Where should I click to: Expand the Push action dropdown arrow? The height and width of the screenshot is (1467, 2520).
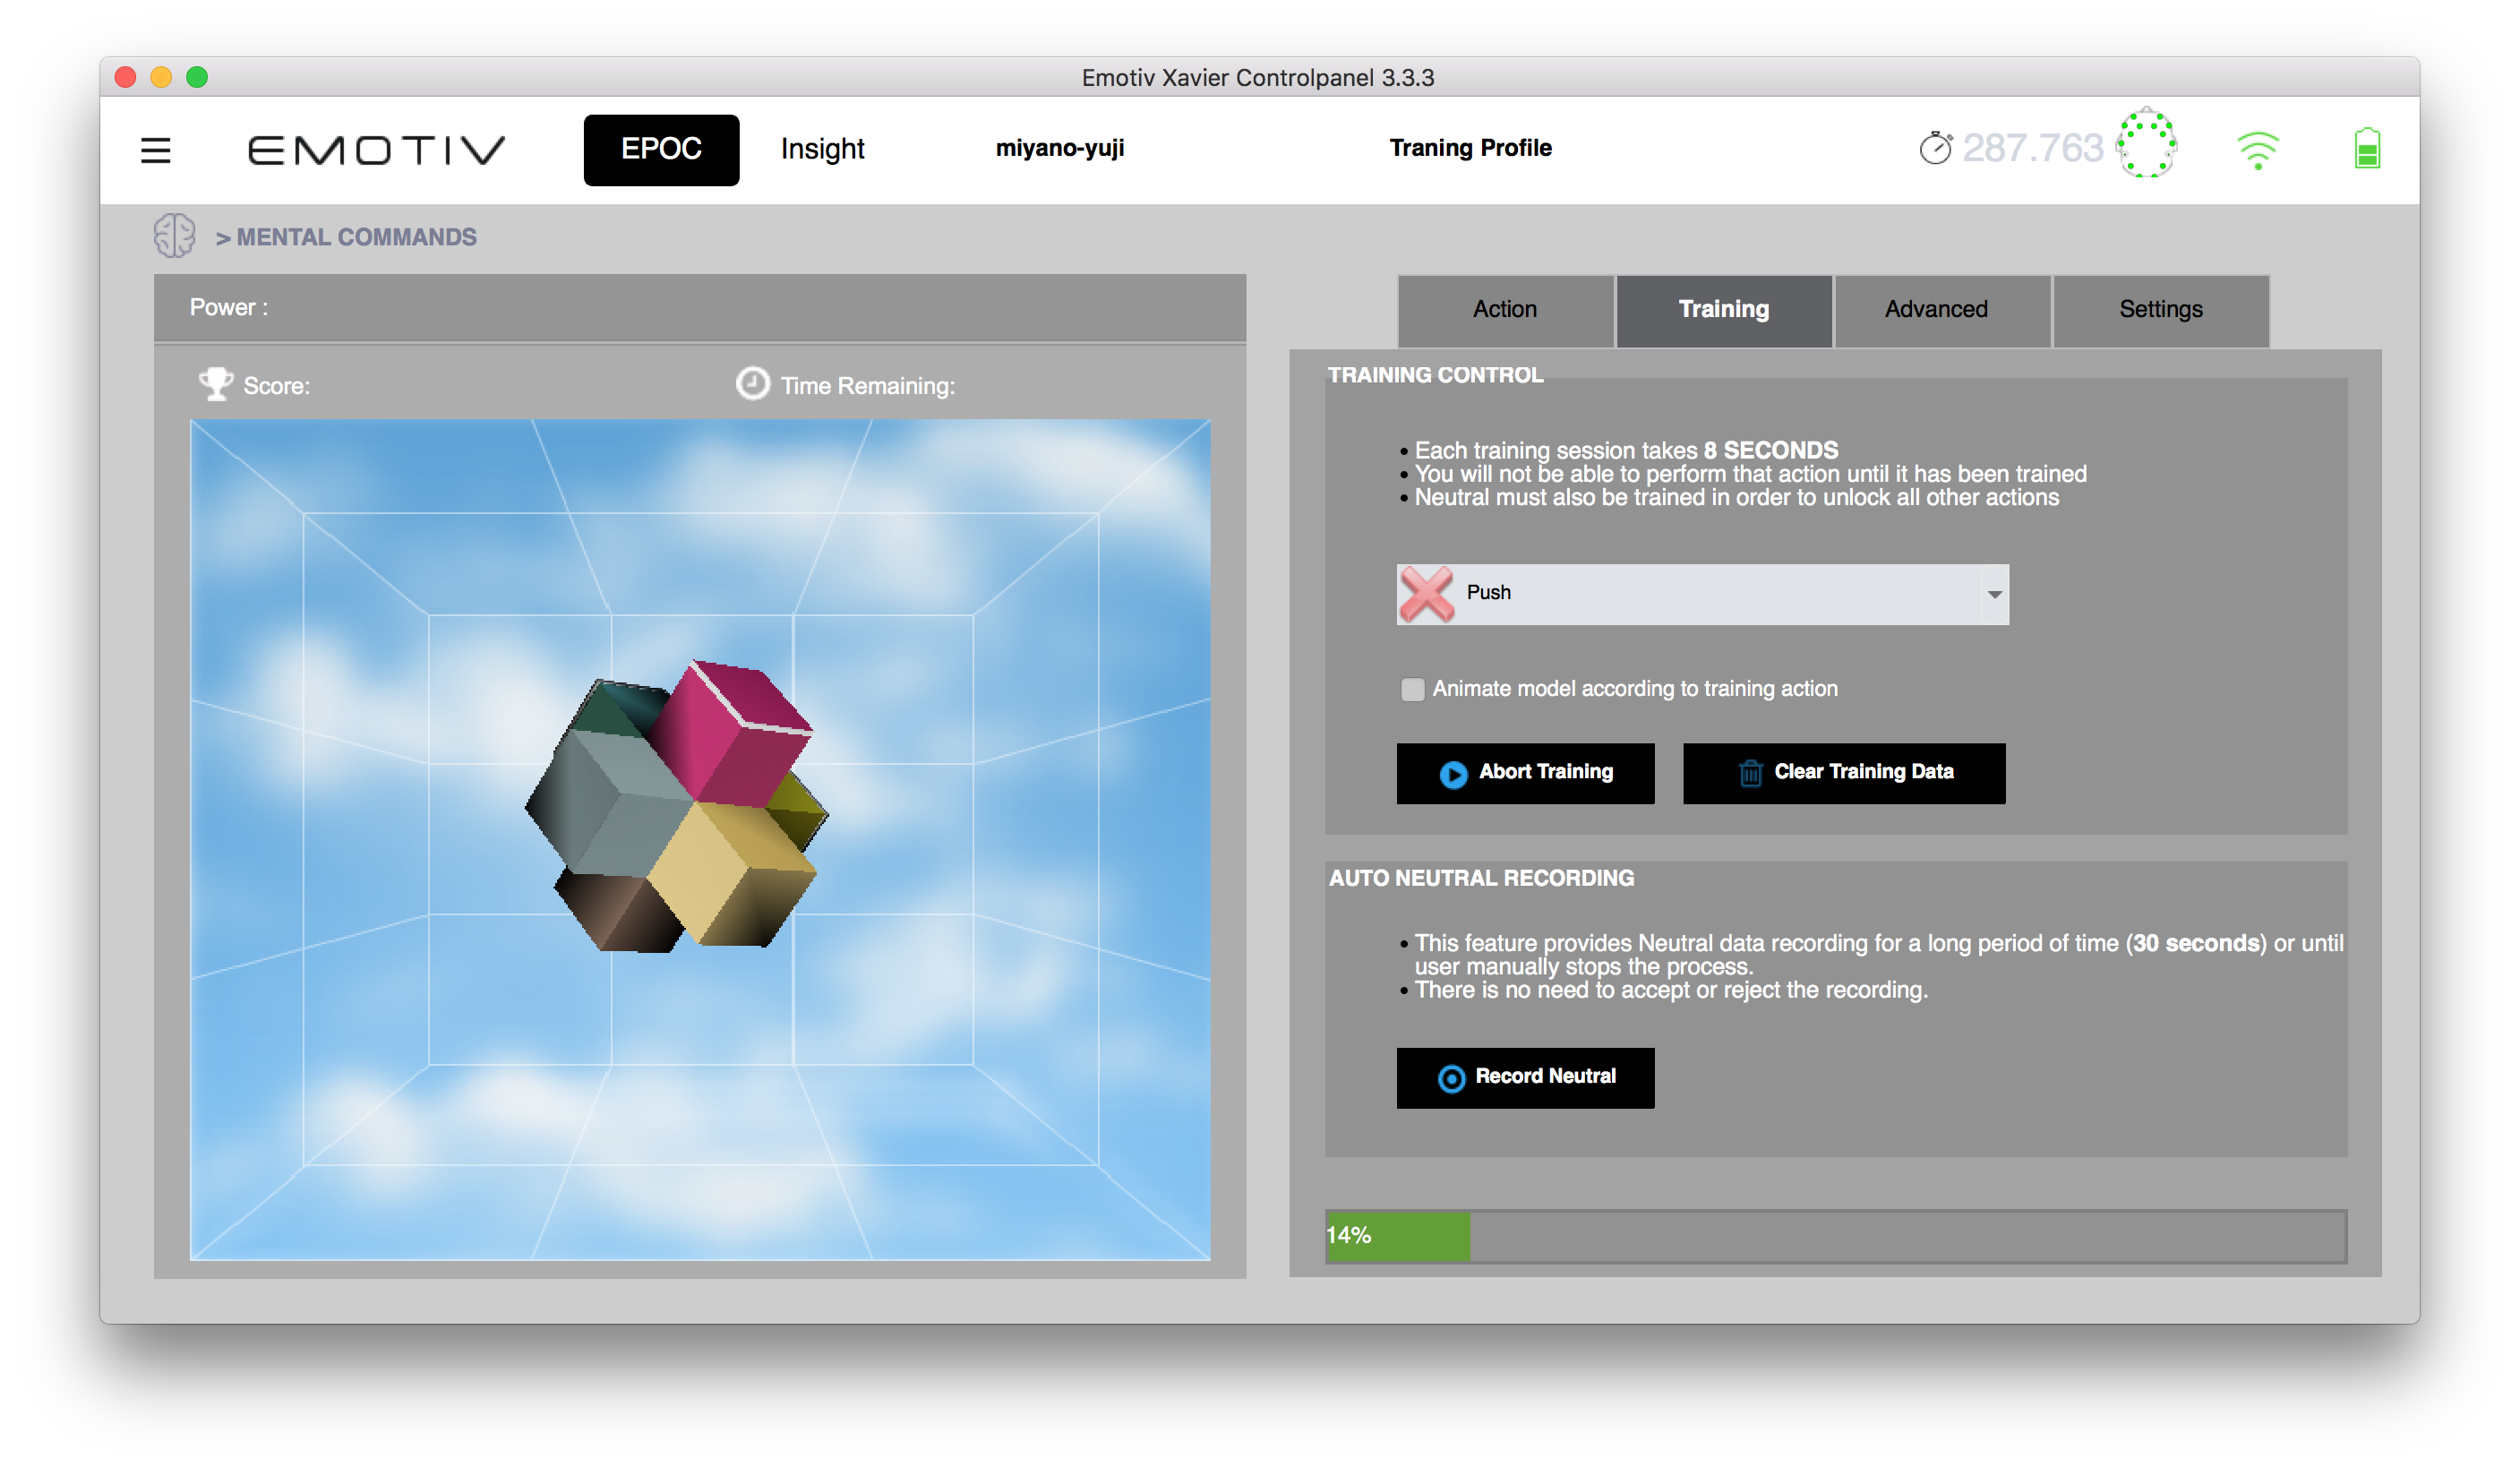coord(1994,594)
